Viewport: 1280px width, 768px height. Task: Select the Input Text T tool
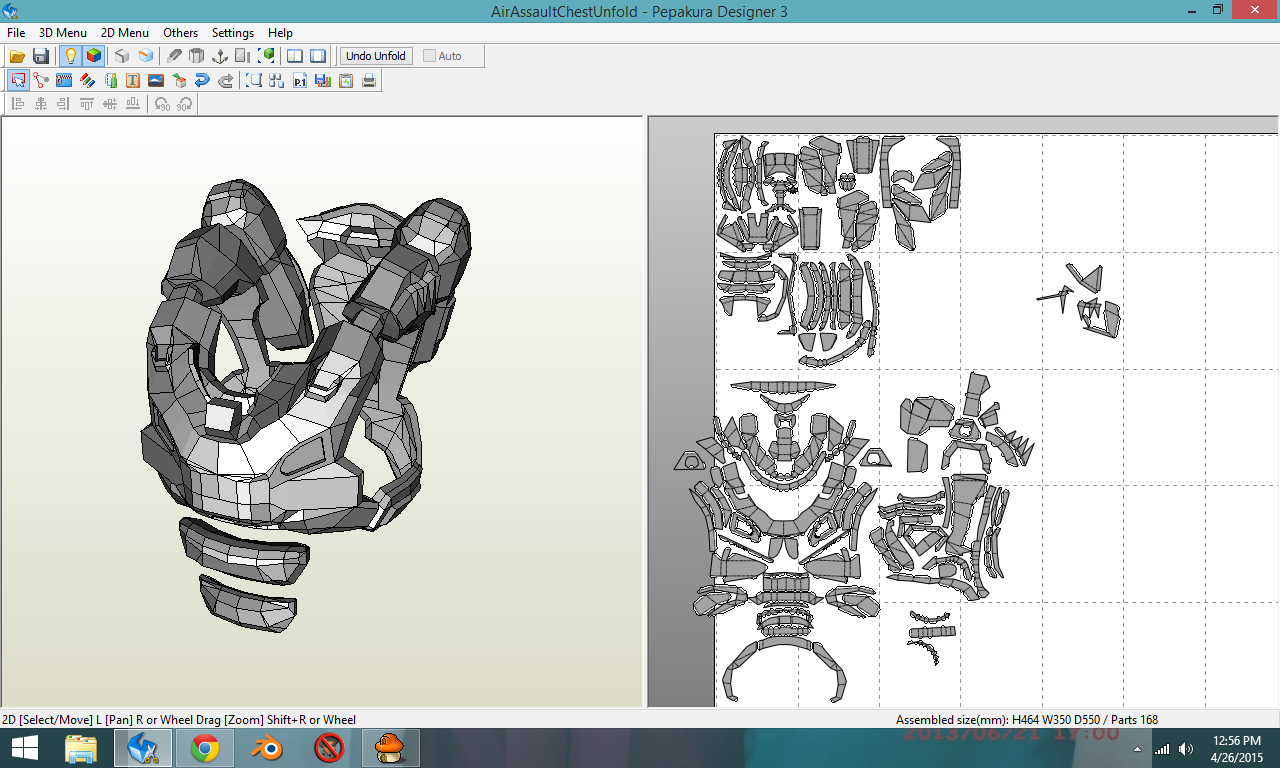click(x=133, y=81)
